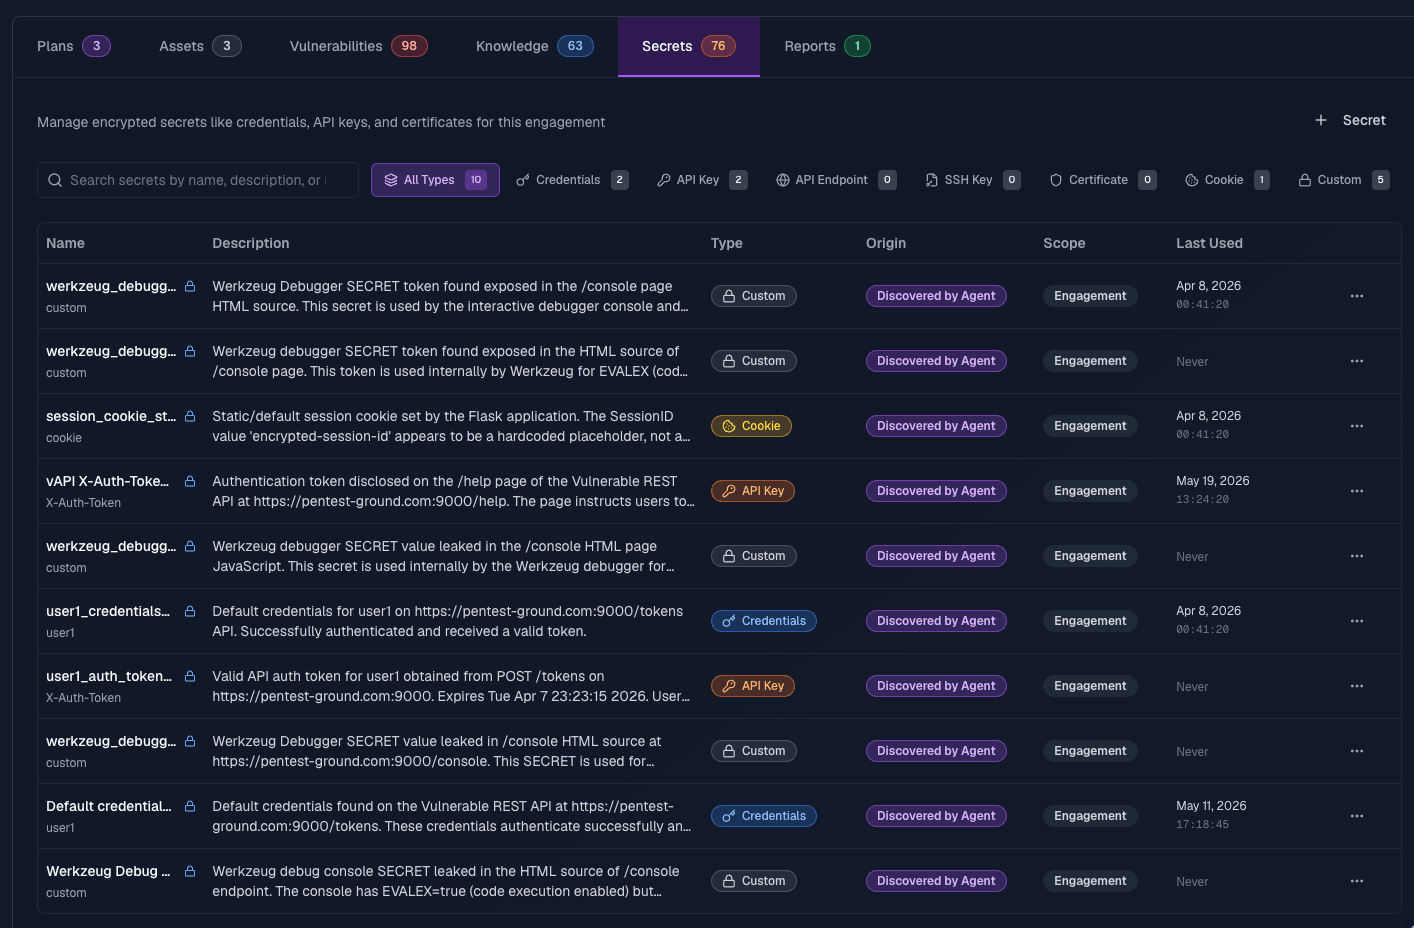
Task: Click the Credentials badge in user1_credentials row
Action: [764, 621]
